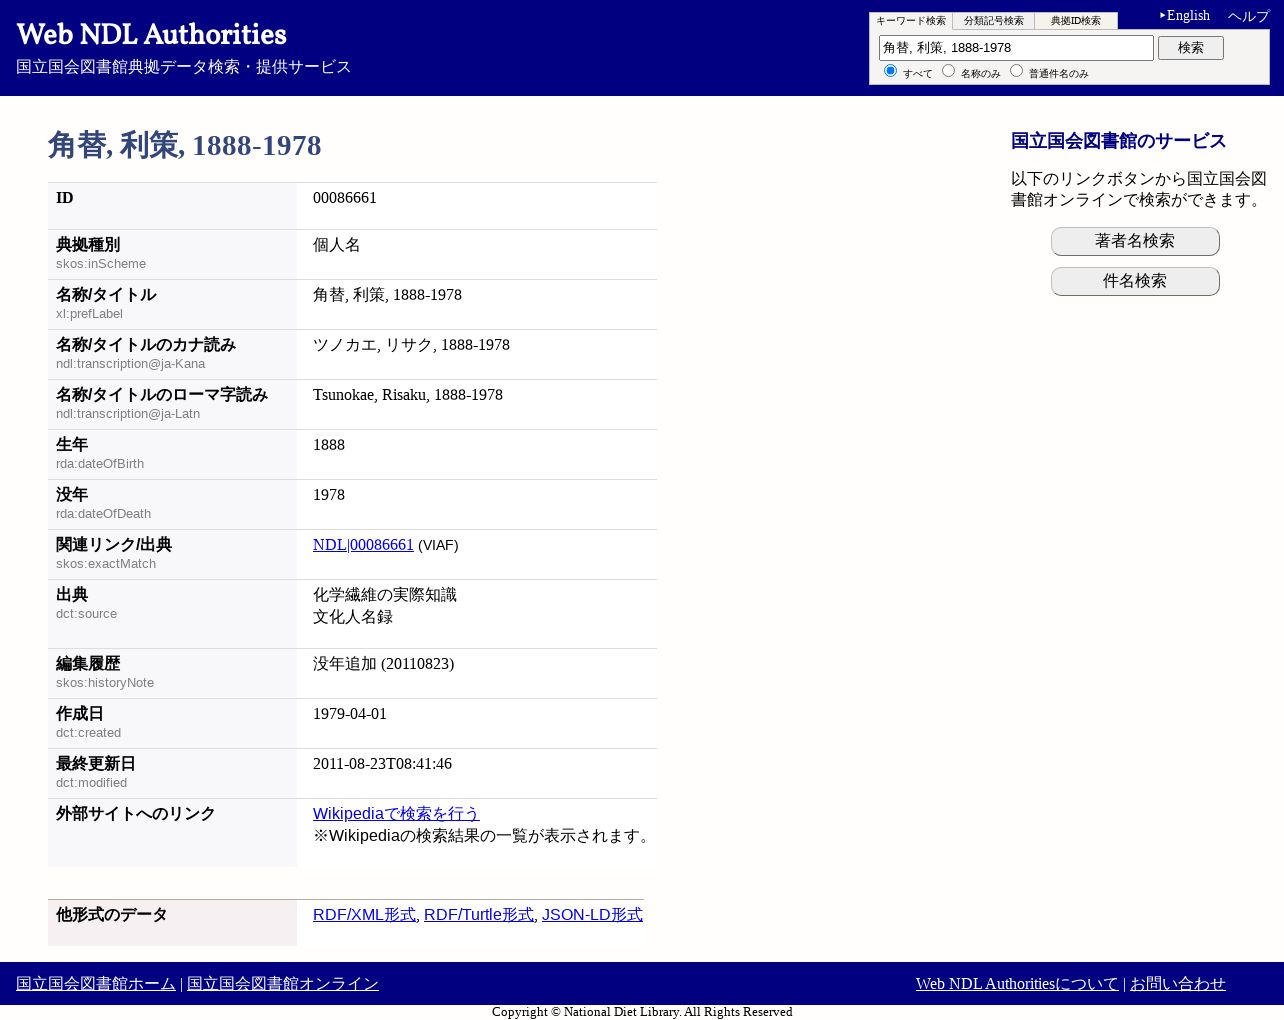Image resolution: width=1284 pixels, height=1020 pixels.
Task: Click source text 文化人名録
Action: point(353,617)
